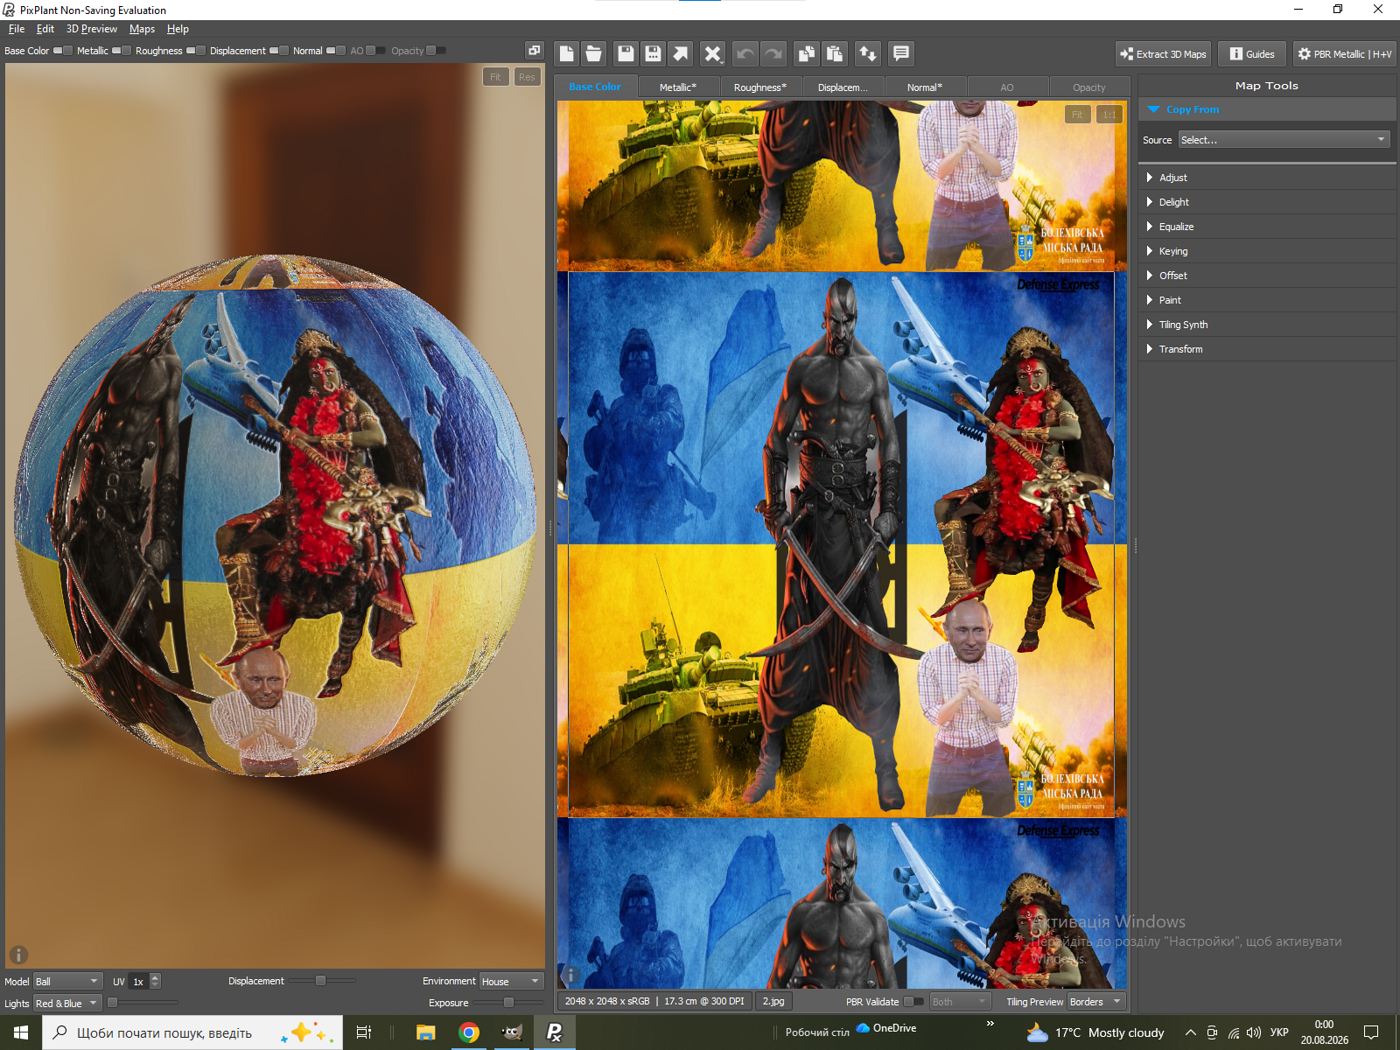
Task: Click the Save As floppy disk icon
Action: click(x=653, y=54)
